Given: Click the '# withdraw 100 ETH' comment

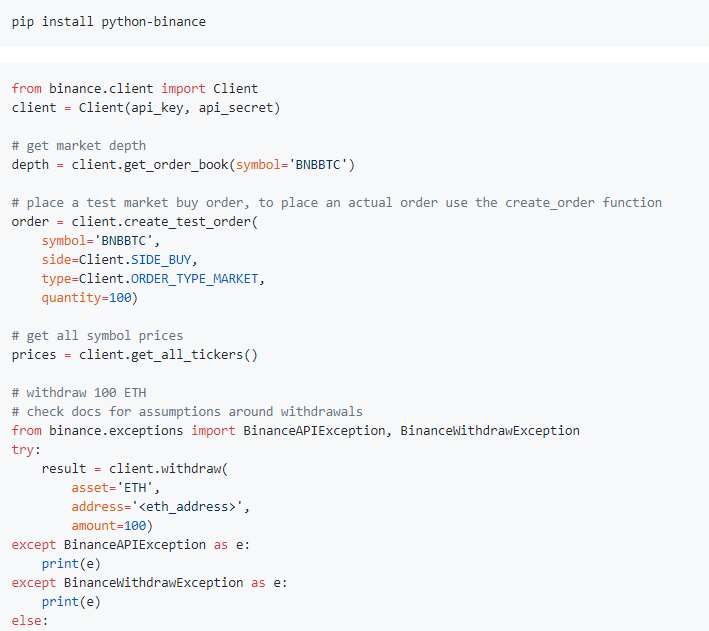Looking at the screenshot, I should click(79, 393).
